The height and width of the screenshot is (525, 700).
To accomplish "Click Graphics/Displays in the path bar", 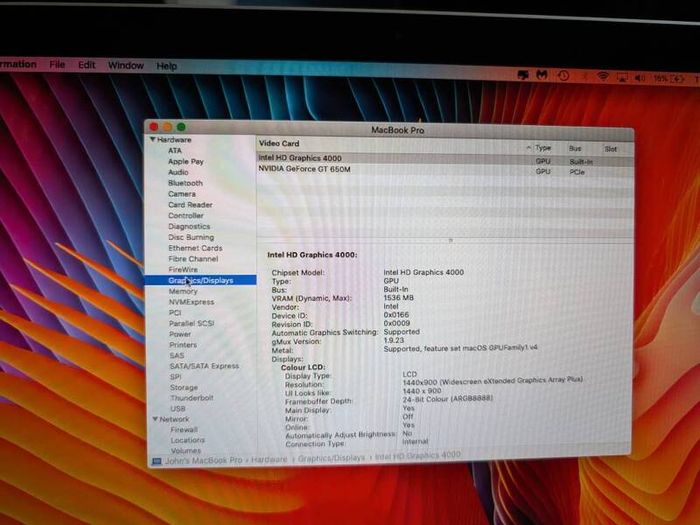I will click(x=331, y=458).
